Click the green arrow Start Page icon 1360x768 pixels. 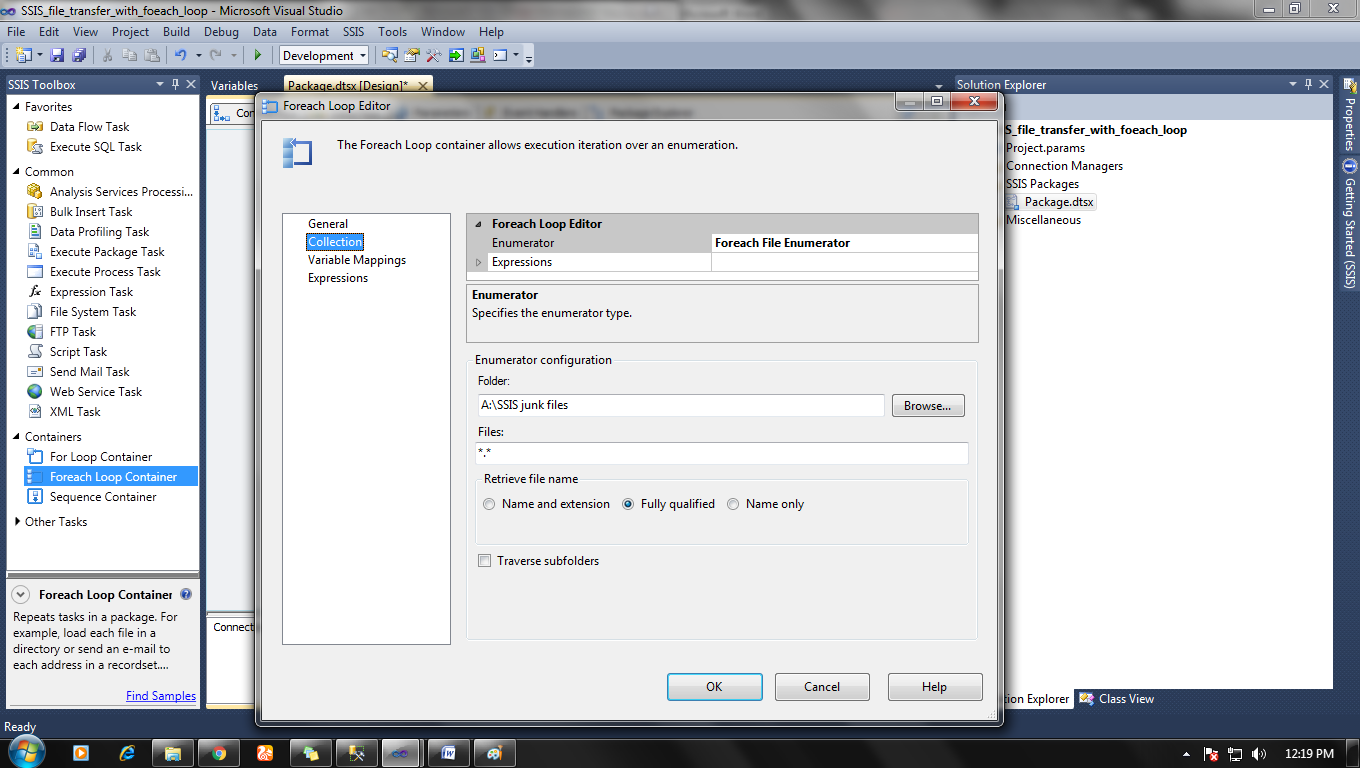pos(456,55)
